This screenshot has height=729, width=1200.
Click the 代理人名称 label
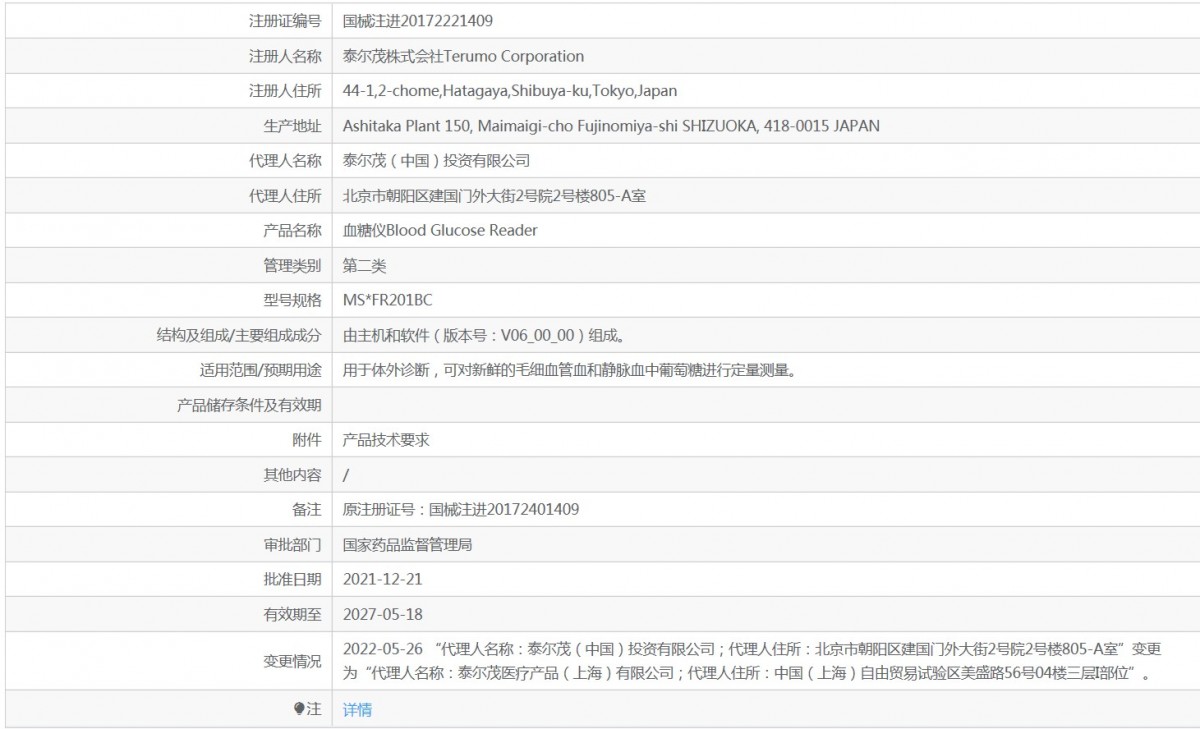[x=285, y=160]
